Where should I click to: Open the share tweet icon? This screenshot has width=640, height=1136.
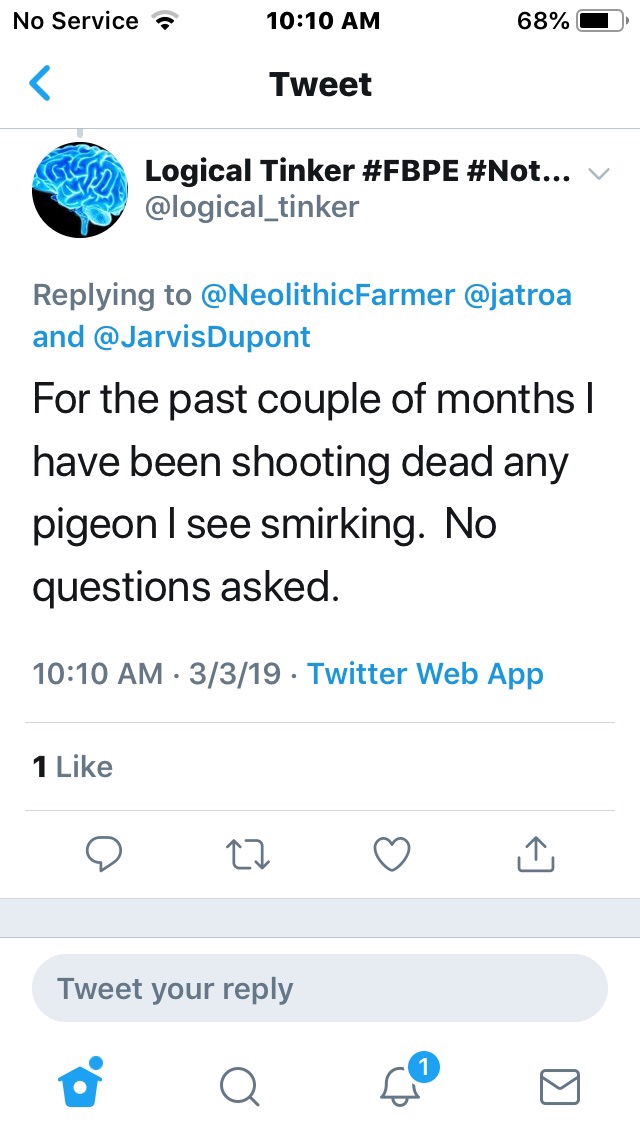pyautogui.click(x=535, y=853)
